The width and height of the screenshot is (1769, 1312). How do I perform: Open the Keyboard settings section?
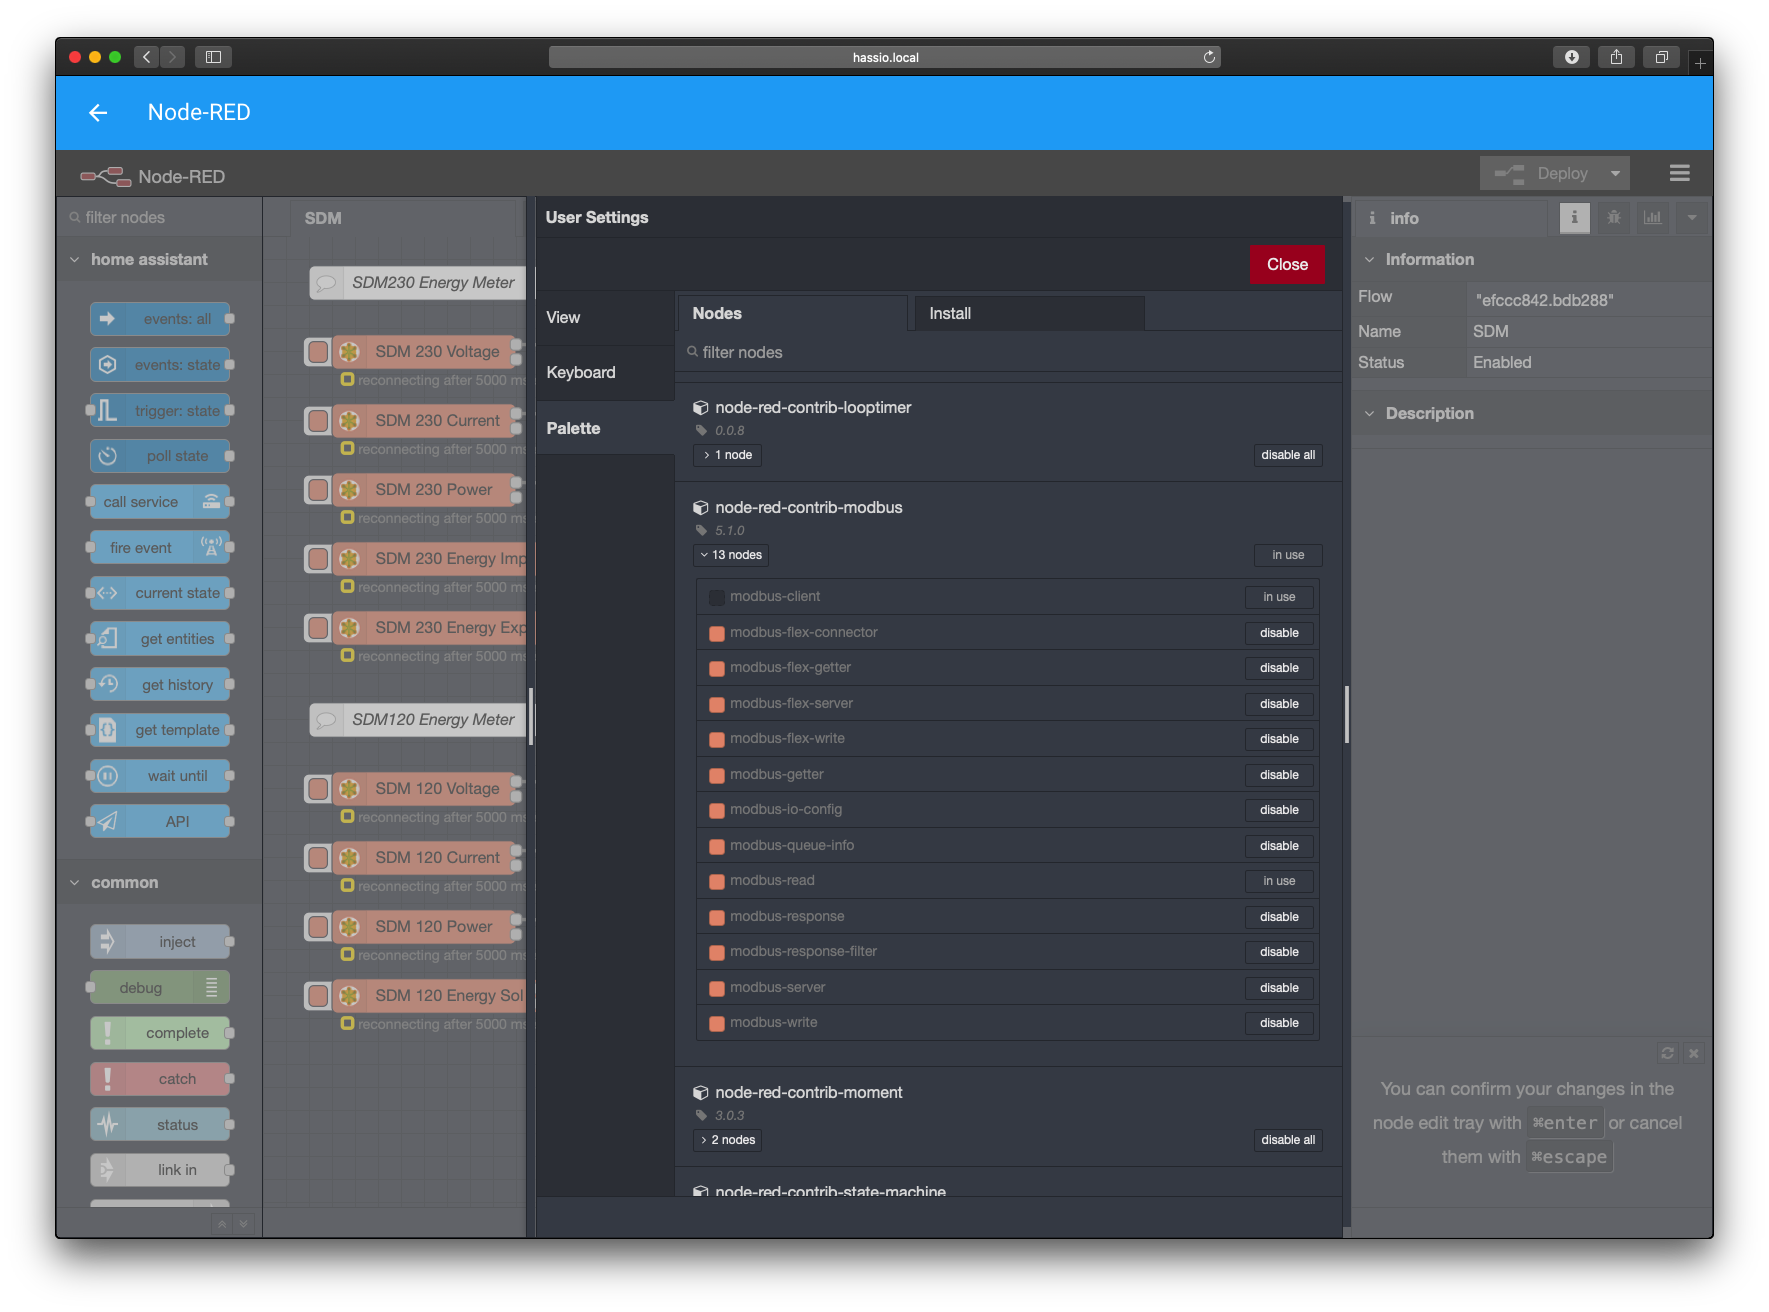pyautogui.click(x=606, y=373)
